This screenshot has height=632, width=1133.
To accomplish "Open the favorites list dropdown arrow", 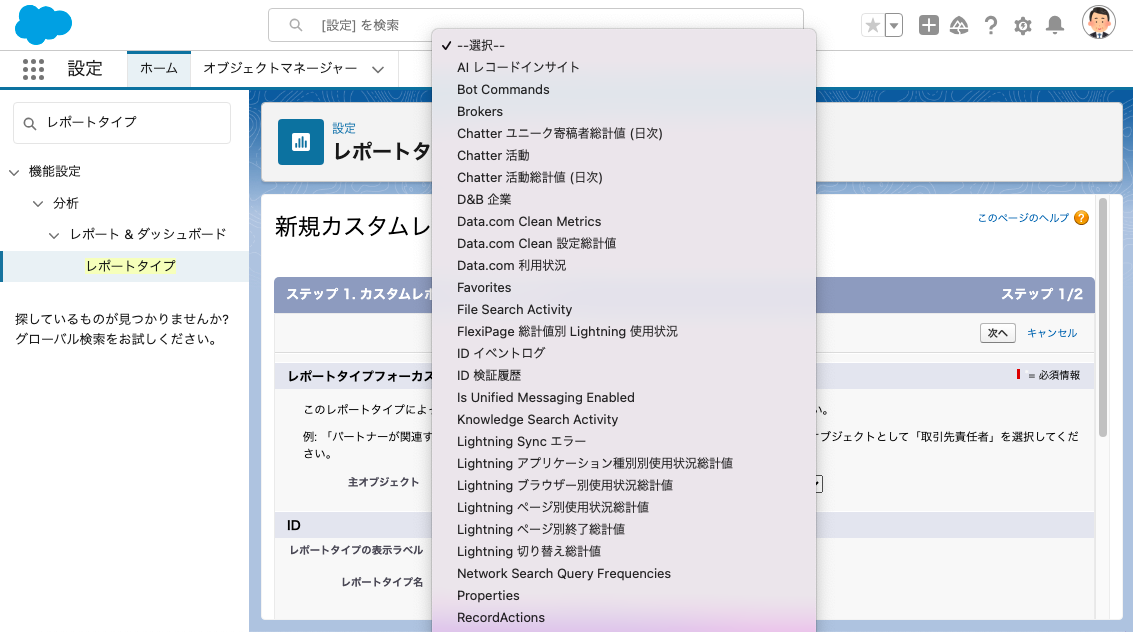I will click(894, 25).
